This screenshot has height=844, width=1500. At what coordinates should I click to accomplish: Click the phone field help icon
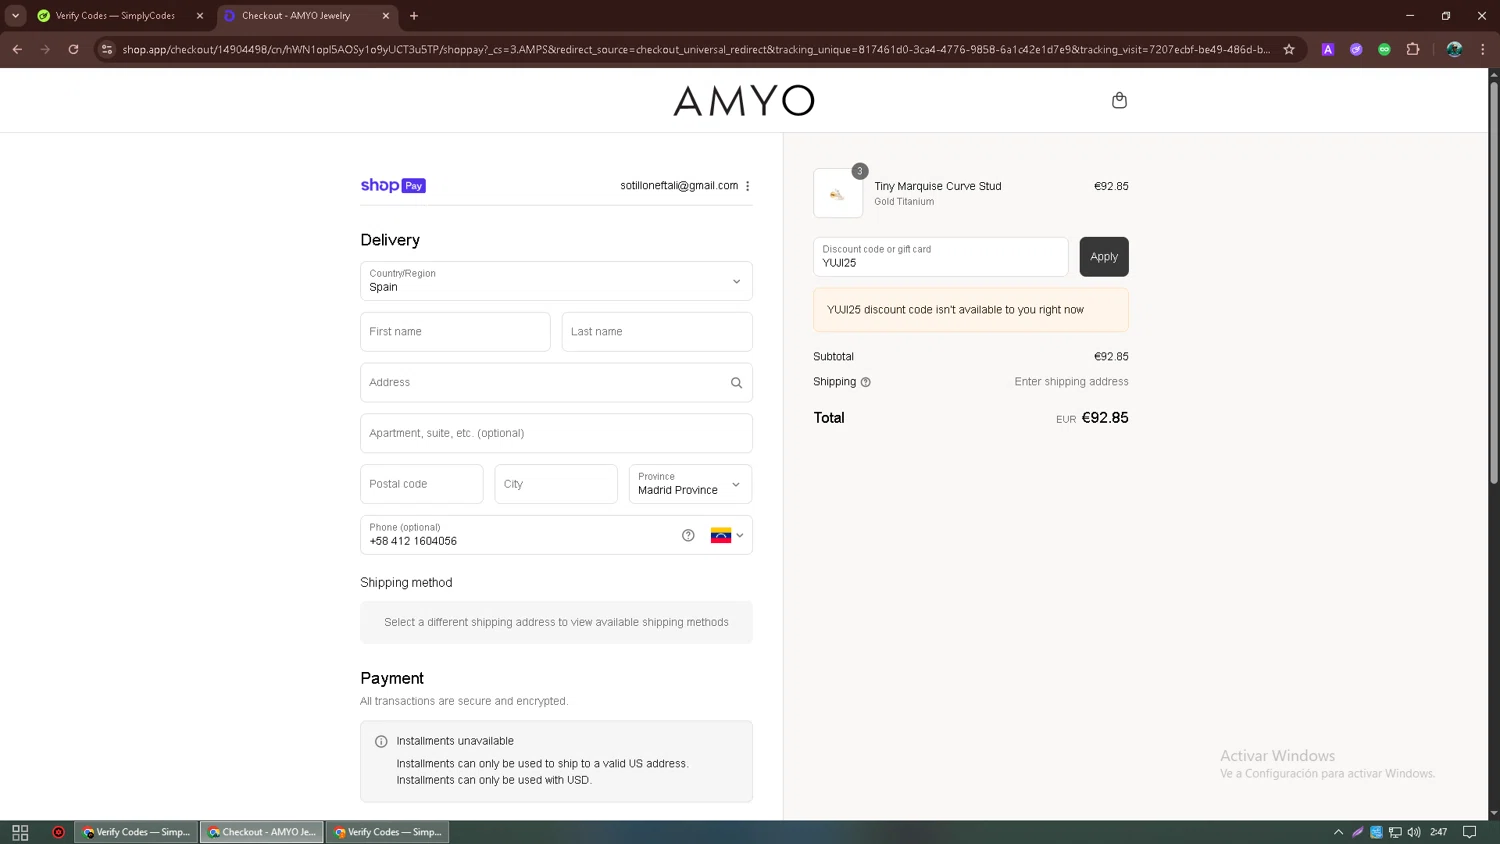tap(688, 535)
